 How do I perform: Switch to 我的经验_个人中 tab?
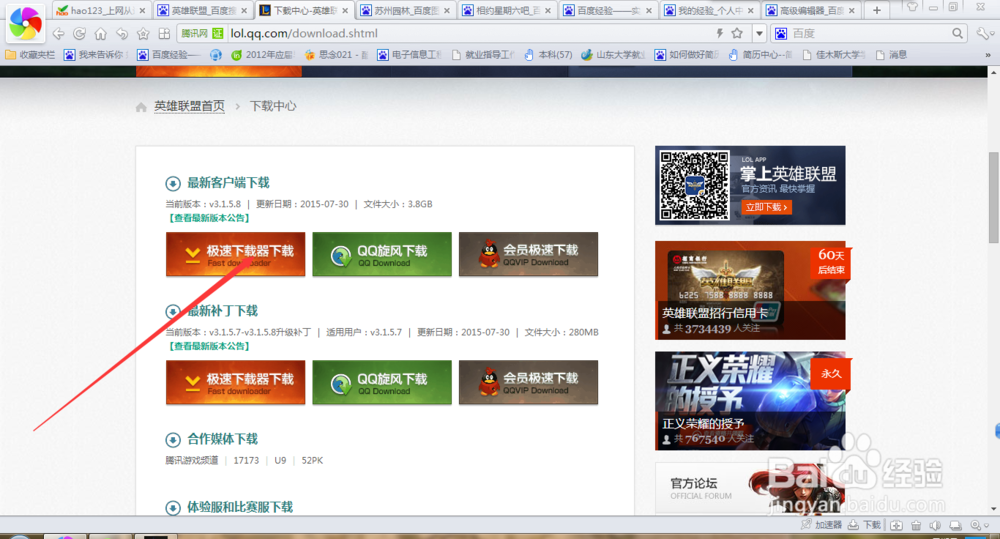click(710, 10)
